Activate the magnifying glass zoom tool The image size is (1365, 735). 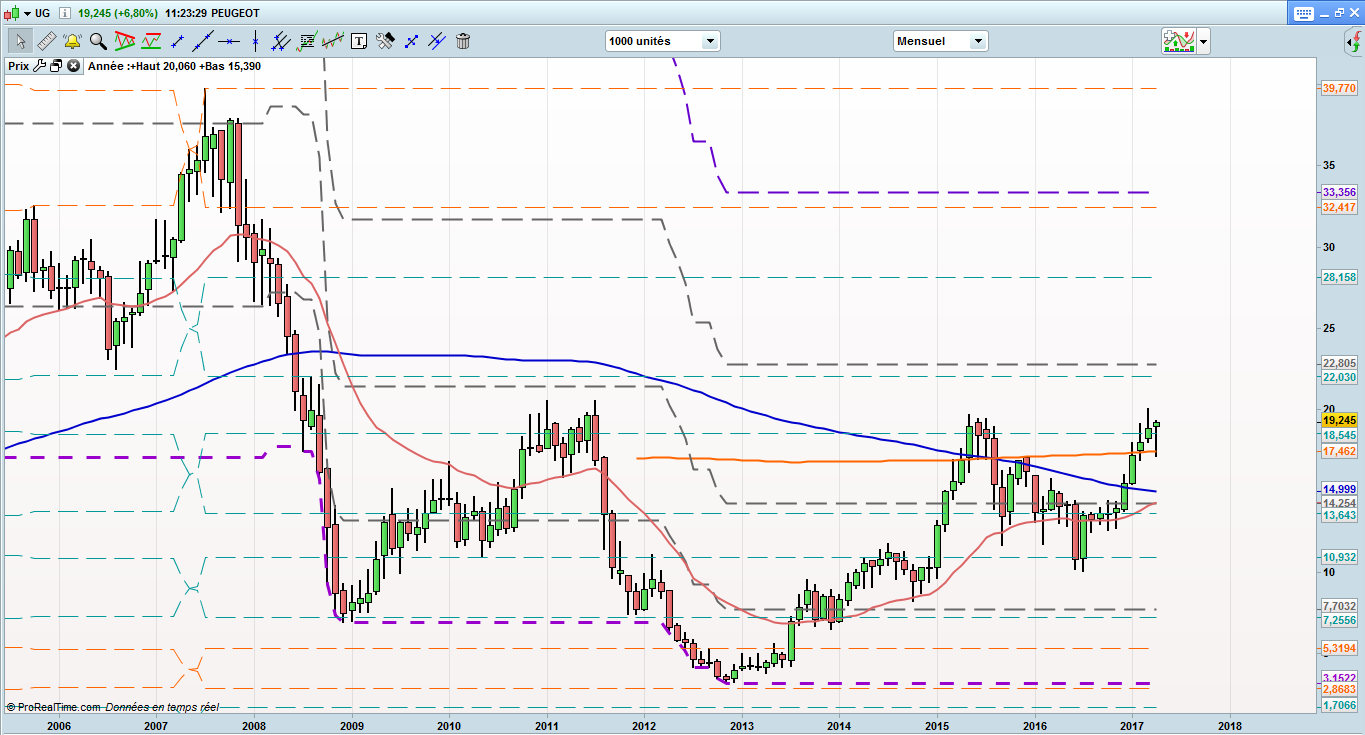[x=98, y=41]
